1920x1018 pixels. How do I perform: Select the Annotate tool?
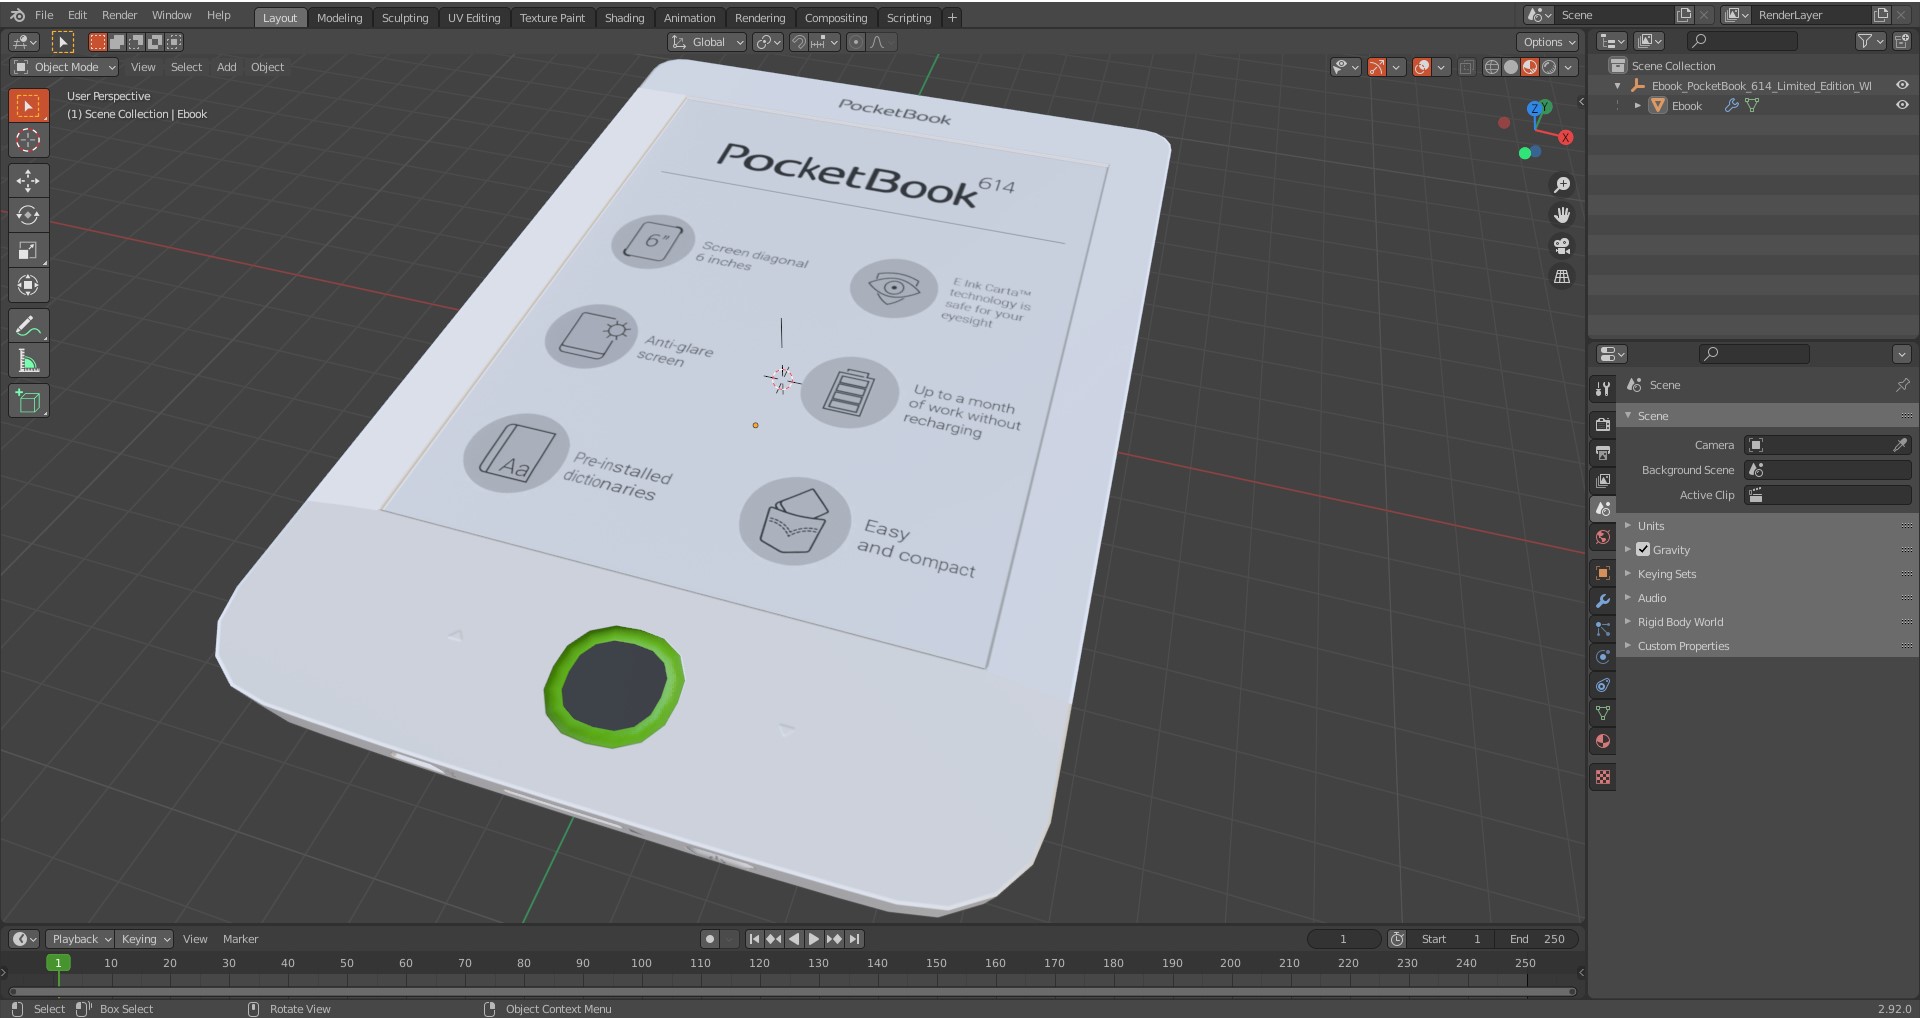28,326
